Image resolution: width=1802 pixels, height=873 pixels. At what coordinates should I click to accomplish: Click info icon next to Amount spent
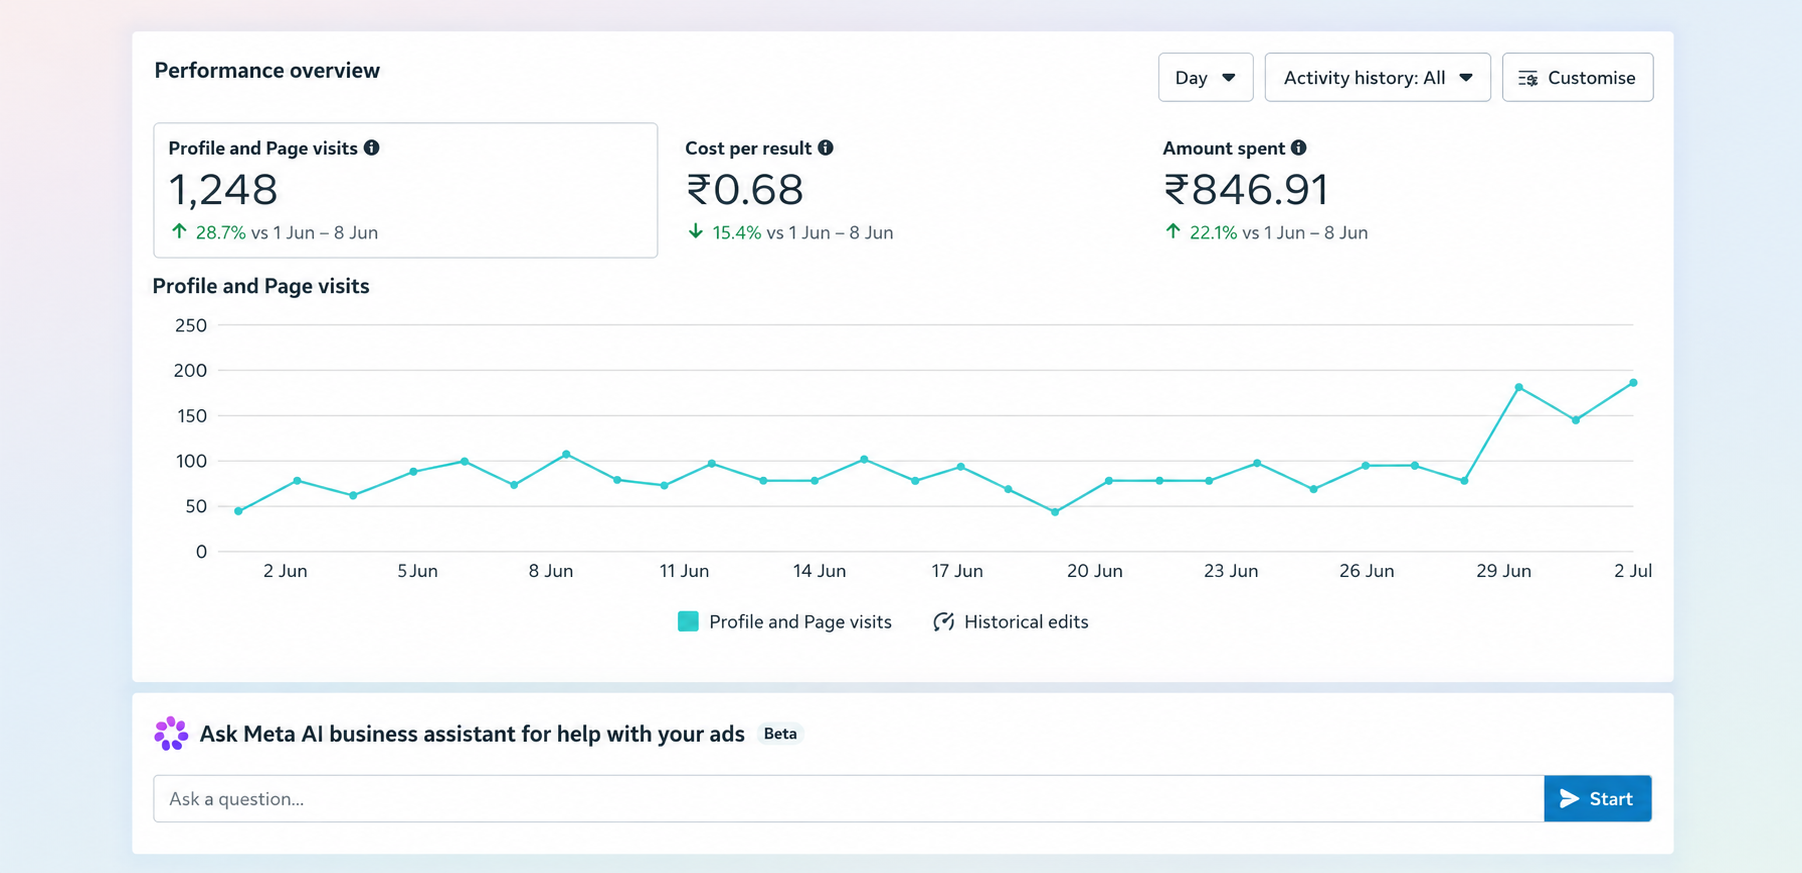point(1299,148)
